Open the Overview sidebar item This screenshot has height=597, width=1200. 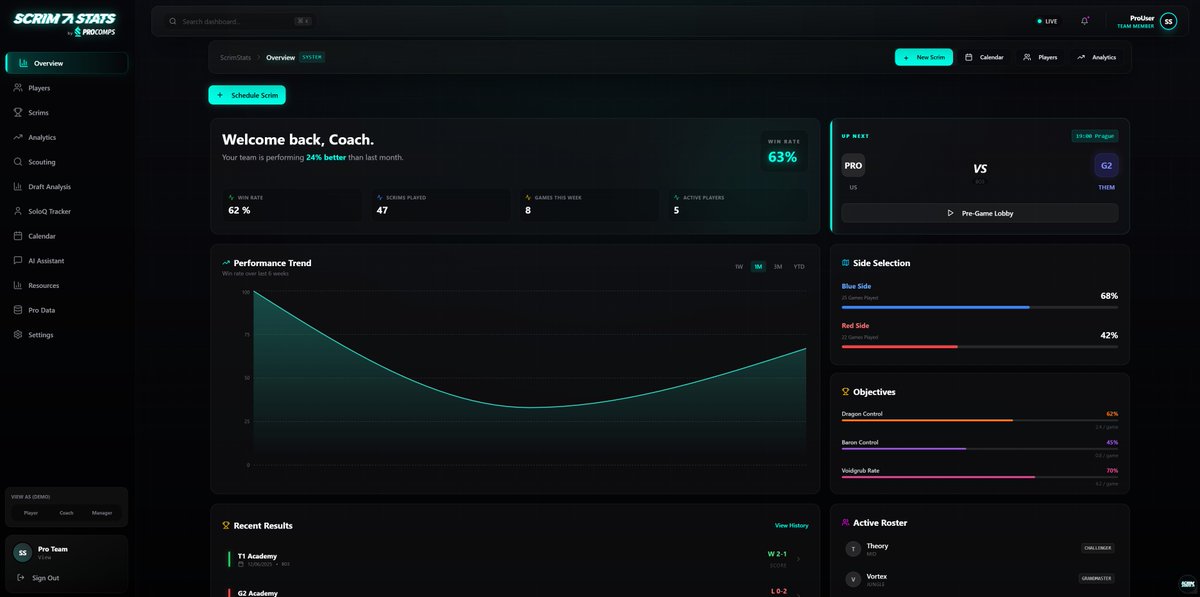tap(66, 63)
